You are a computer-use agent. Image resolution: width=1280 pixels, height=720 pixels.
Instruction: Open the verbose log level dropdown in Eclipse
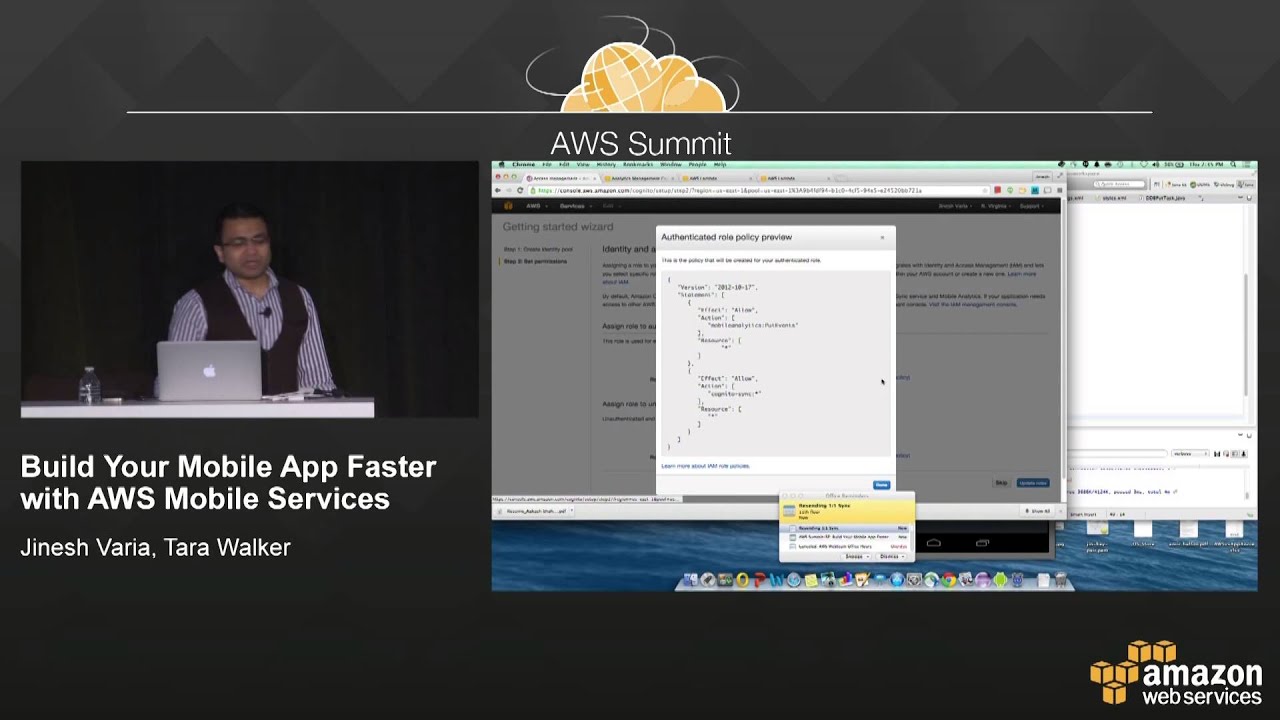click(1189, 453)
